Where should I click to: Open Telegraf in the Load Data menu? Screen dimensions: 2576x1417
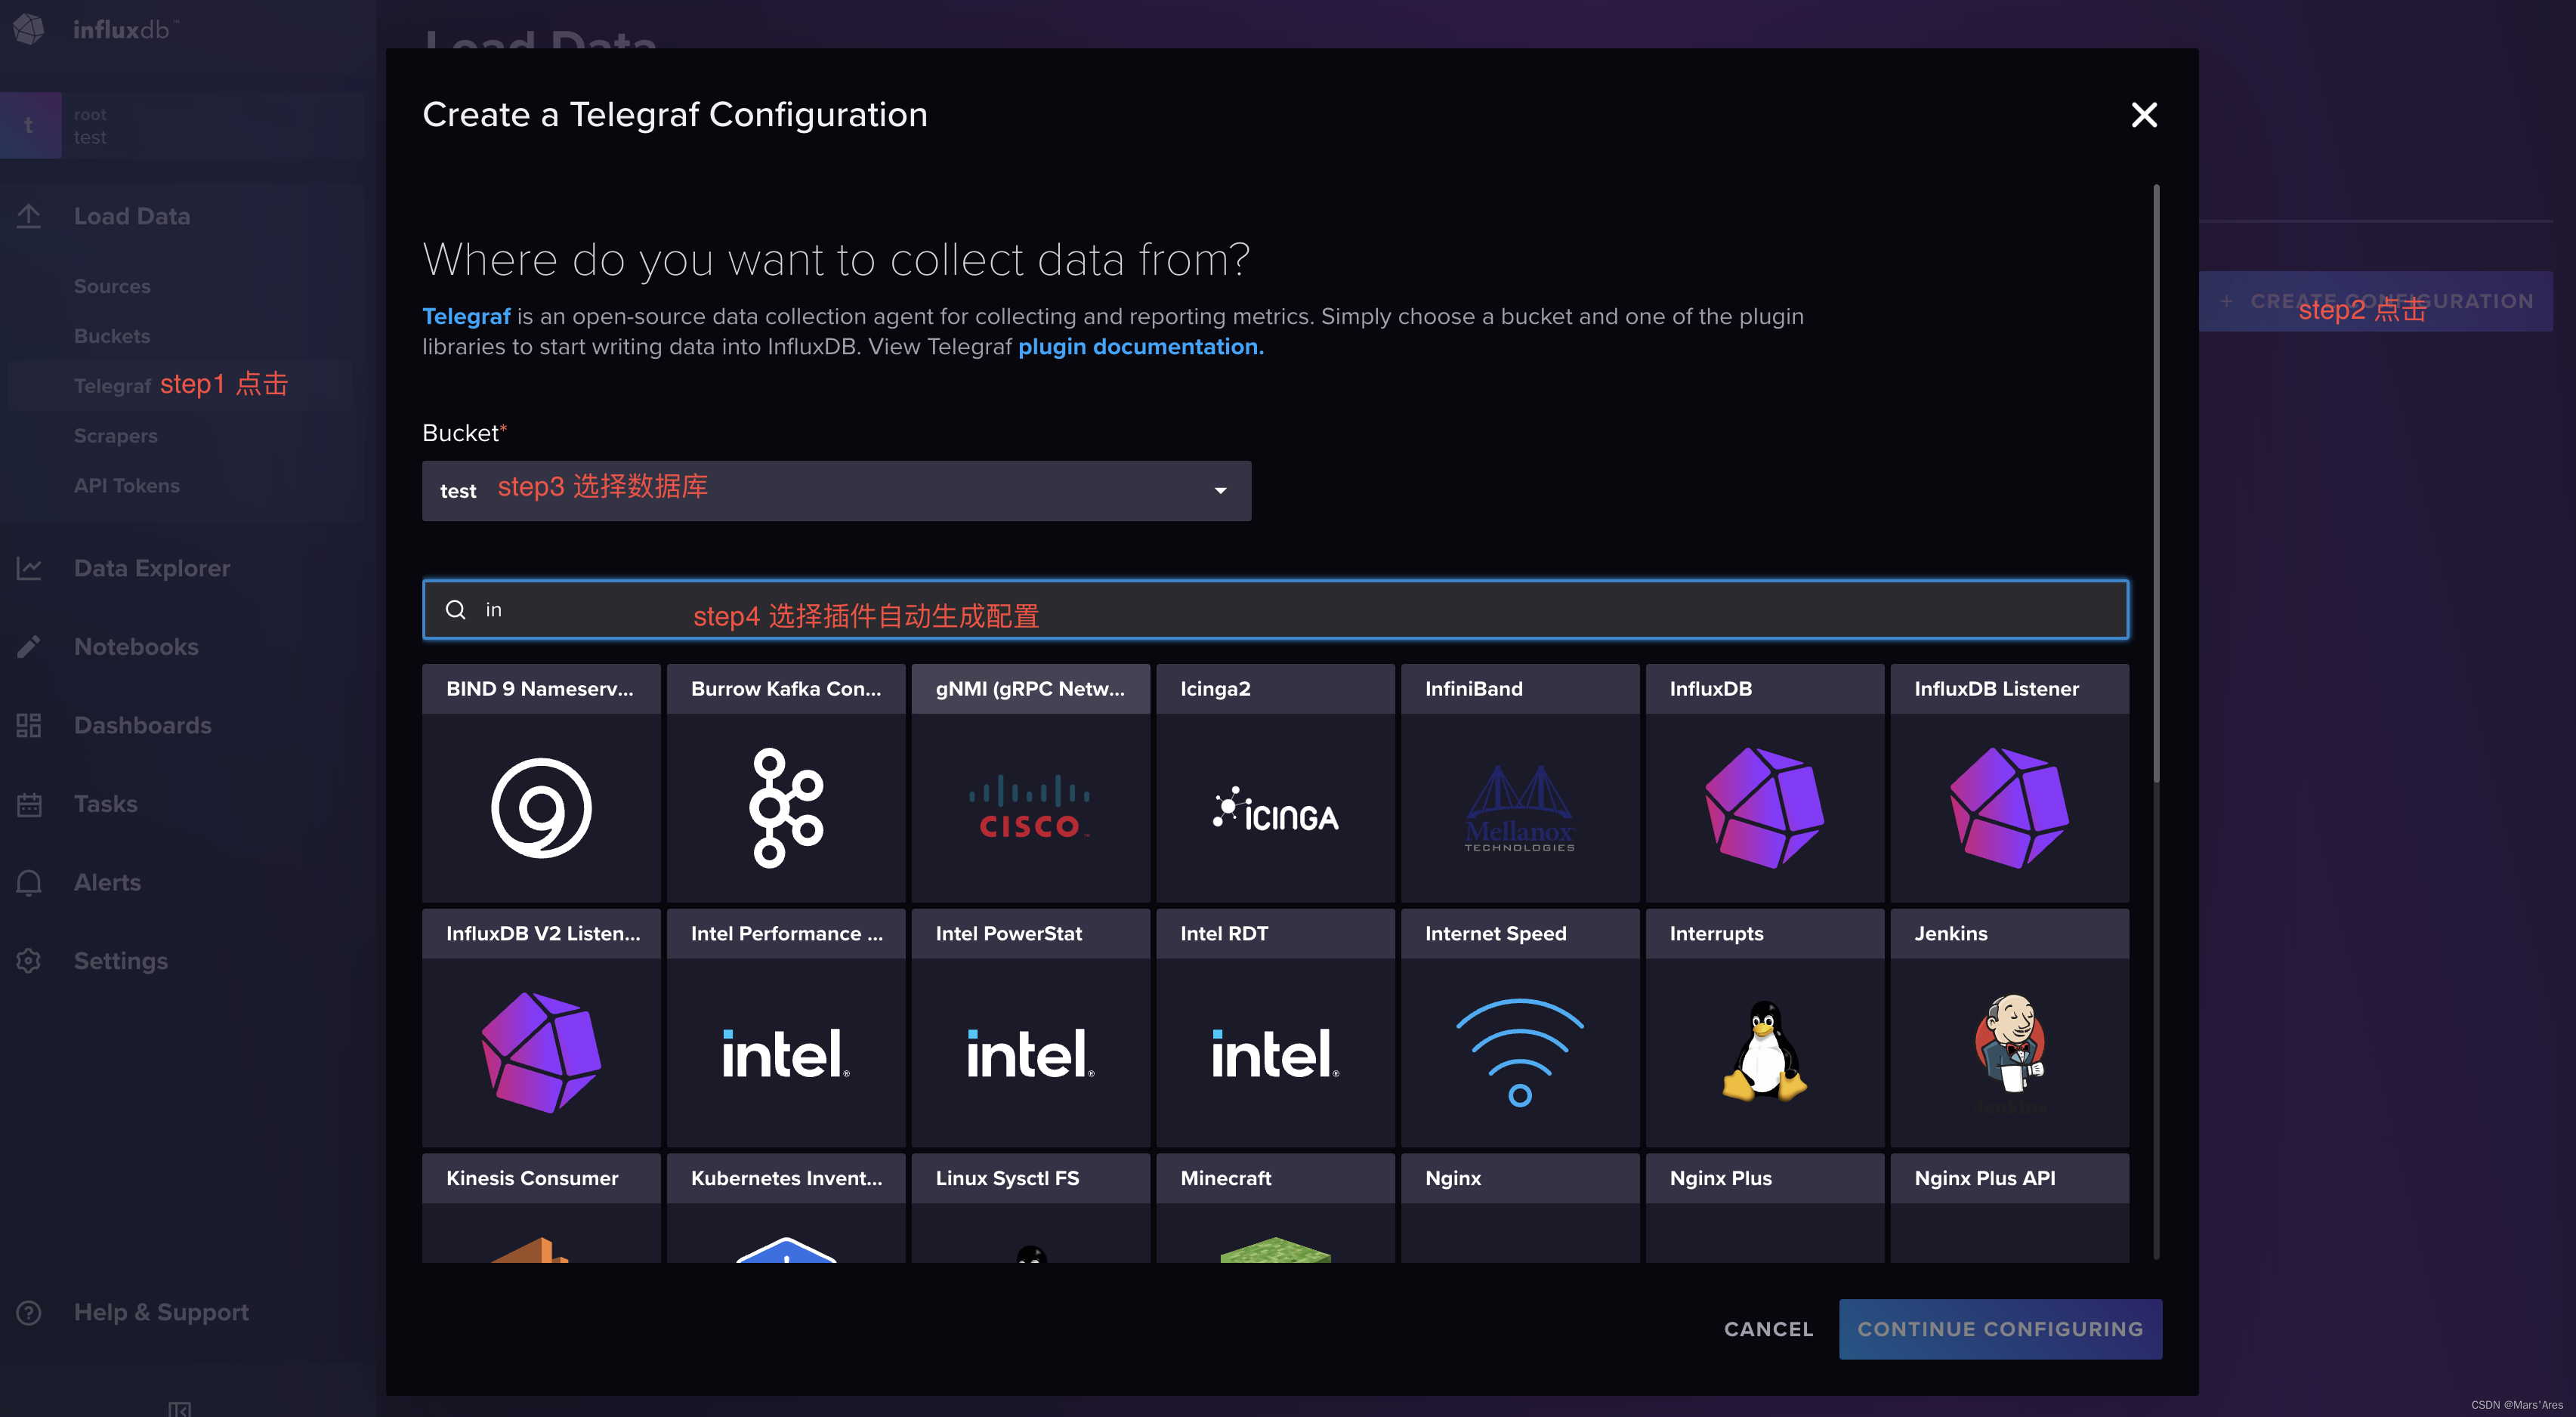tap(112, 386)
